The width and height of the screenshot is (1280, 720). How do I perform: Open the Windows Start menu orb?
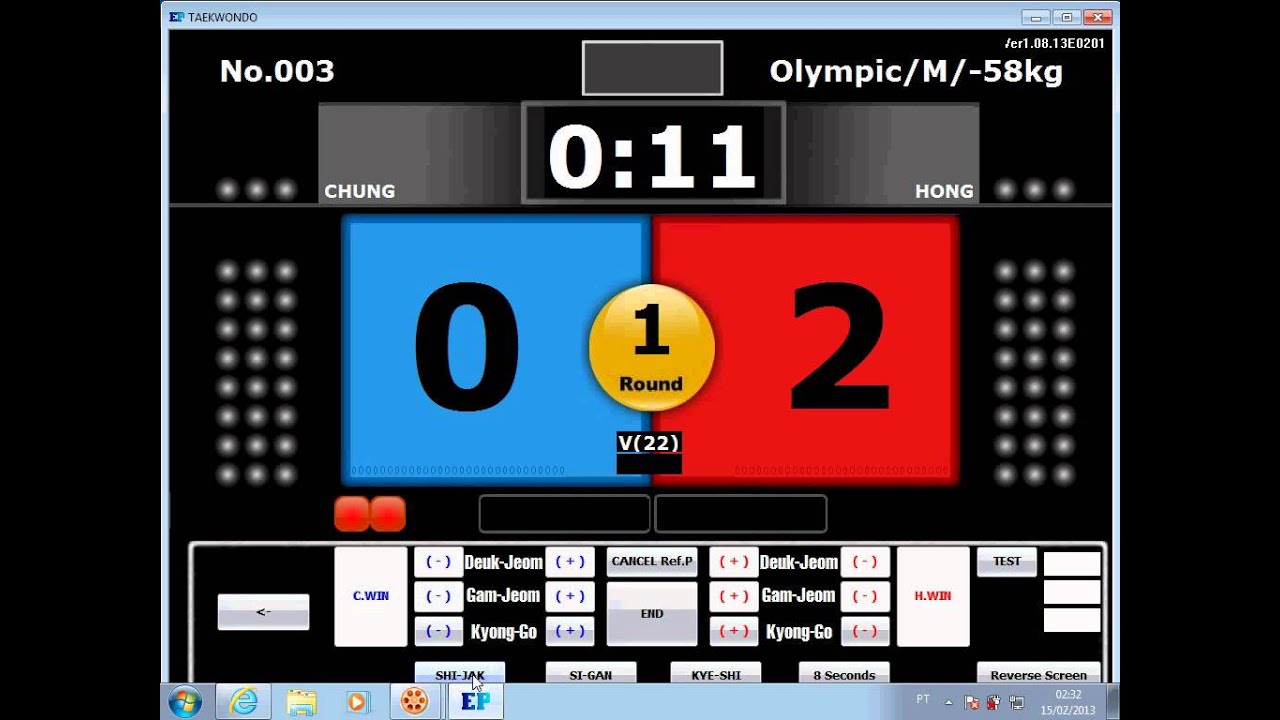click(185, 702)
